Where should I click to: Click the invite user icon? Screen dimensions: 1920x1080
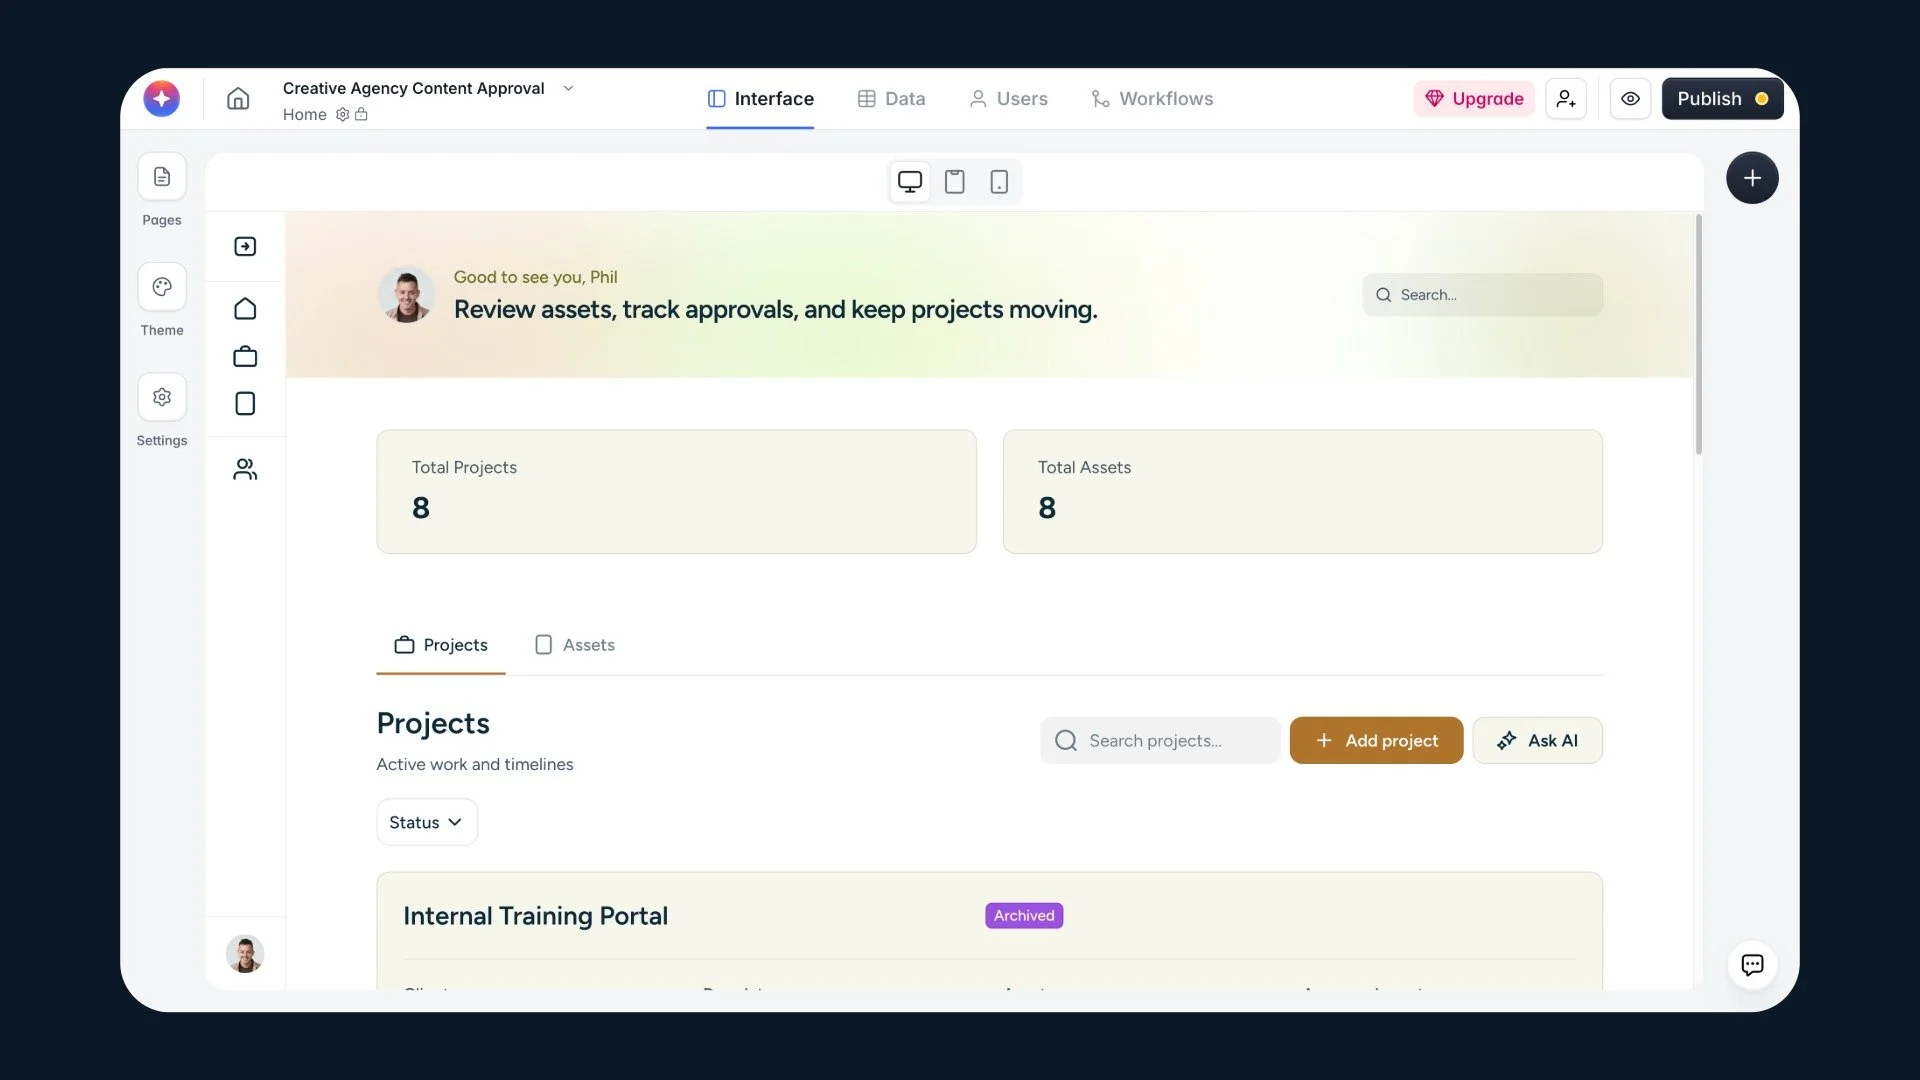[1566, 99]
